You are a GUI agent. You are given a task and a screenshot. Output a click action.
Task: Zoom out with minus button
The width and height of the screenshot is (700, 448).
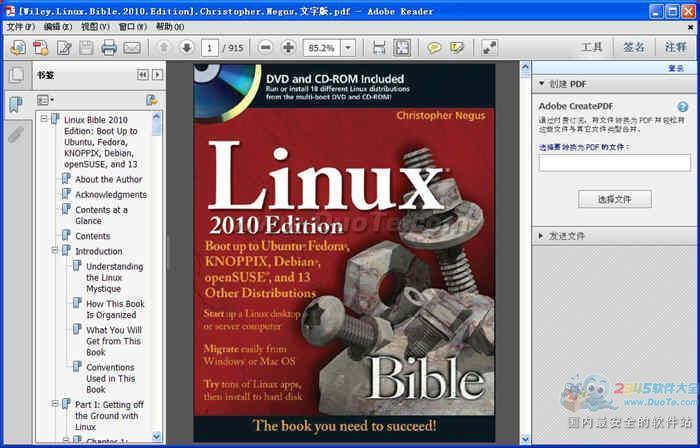pyautogui.click(x=265, y=47)
